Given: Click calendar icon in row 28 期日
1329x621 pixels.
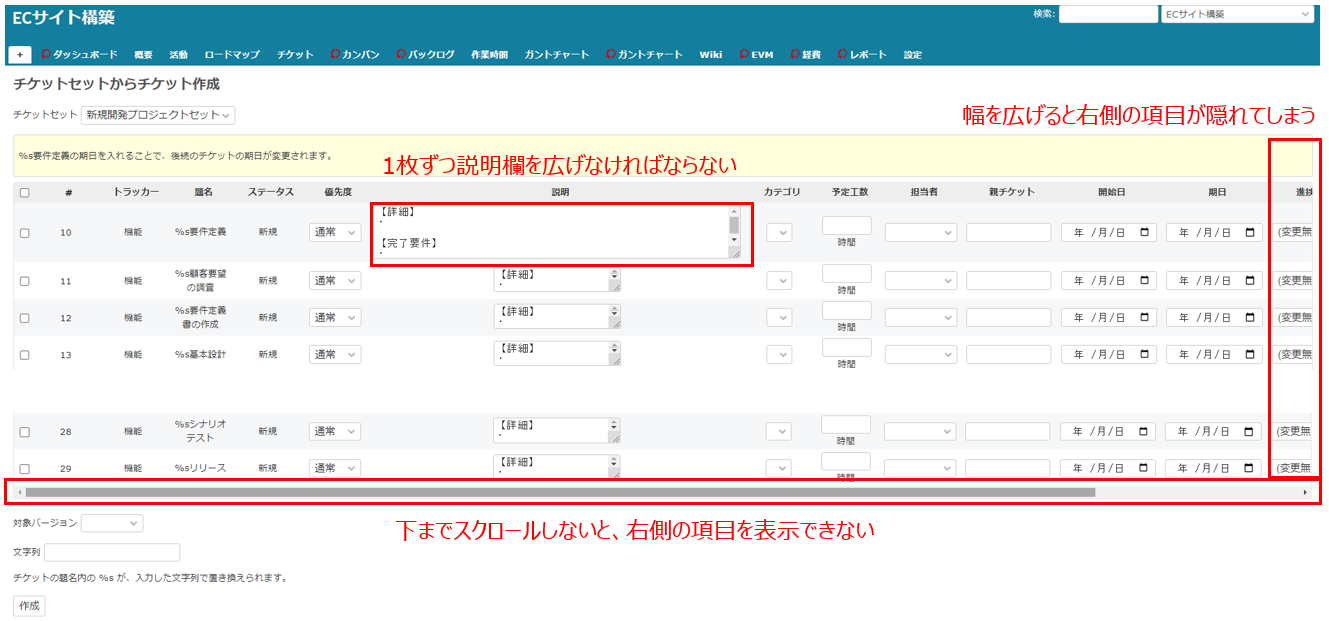Looking at the screenshot, I should click(x=1250, y=432).
